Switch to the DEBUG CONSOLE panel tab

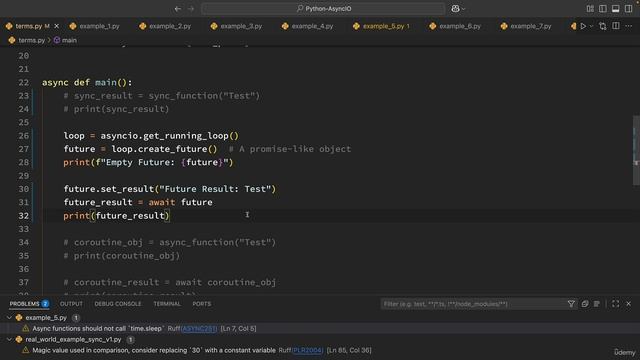(x=118, y=304)
